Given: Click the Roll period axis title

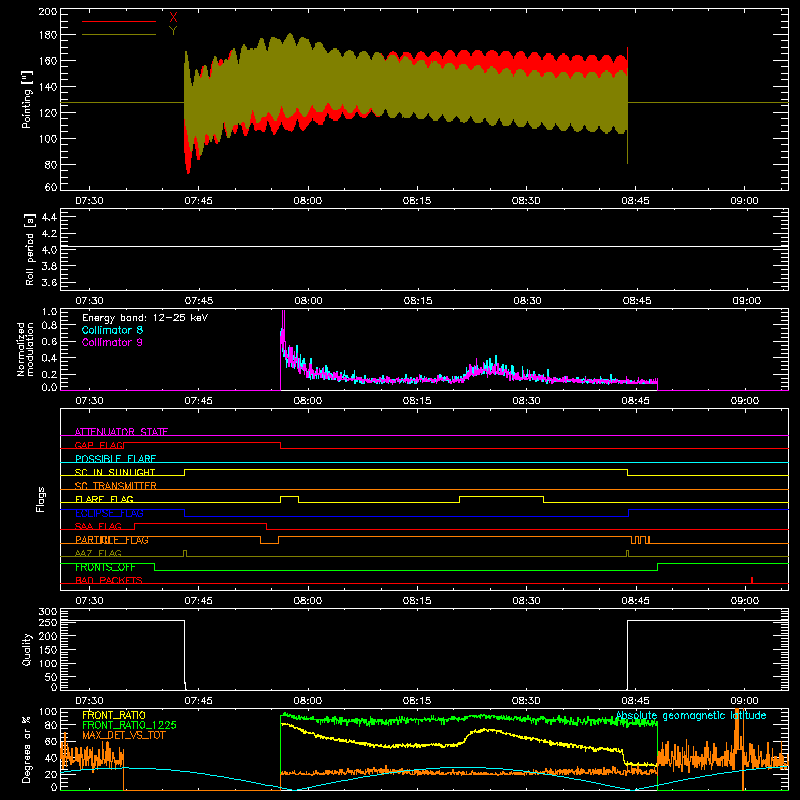Looking at the screenshot, I should tap(30, 249).
